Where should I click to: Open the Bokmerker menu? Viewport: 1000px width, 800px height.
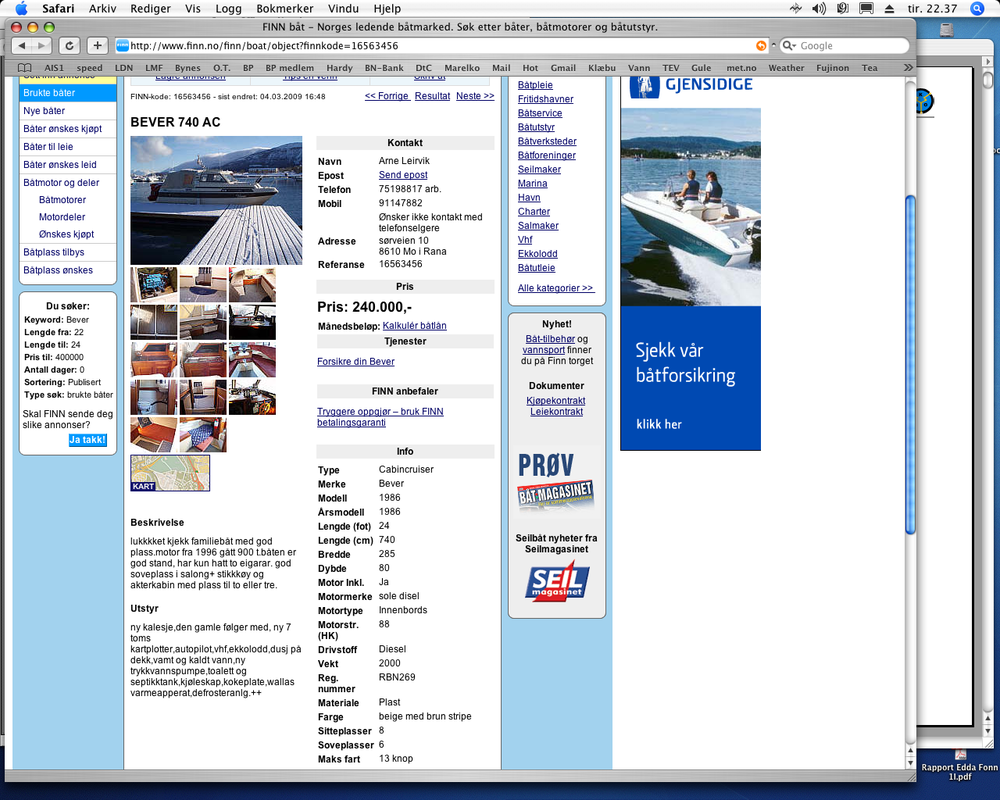pos(284,8)
